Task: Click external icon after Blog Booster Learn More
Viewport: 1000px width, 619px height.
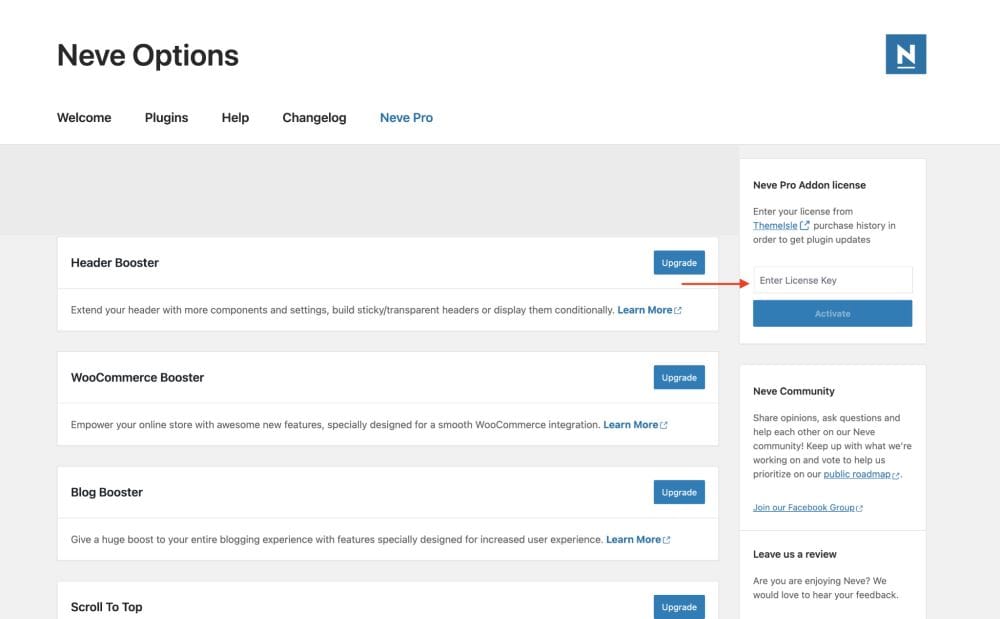Action: (666, 540)
